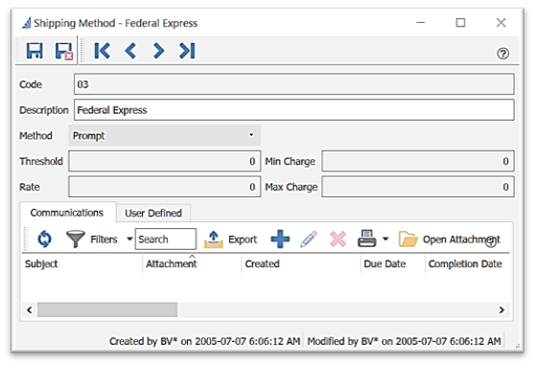
Task: Delete communication with the red X icon
Action: pos(338,239)
